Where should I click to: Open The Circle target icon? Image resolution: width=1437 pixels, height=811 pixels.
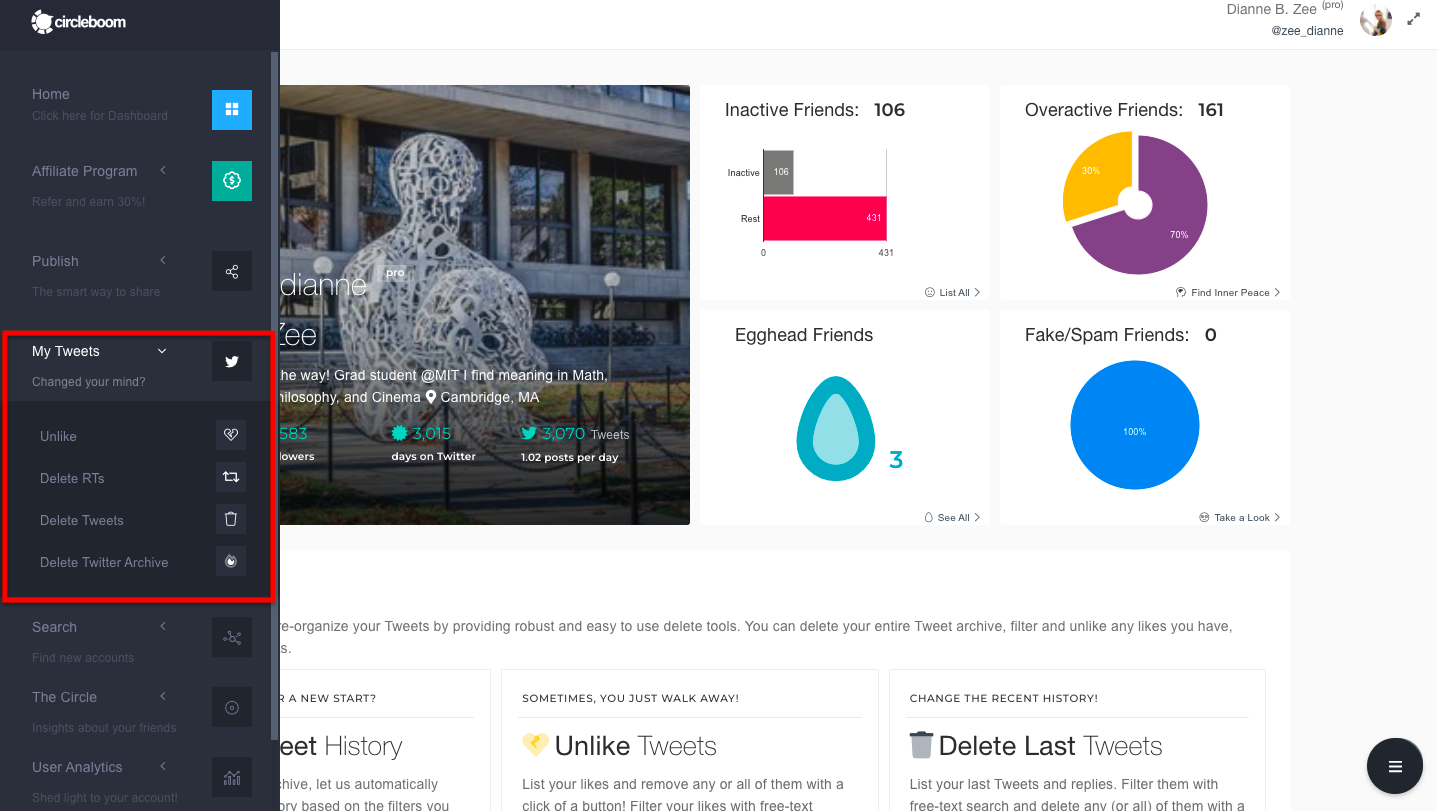(x=231, y=707)
